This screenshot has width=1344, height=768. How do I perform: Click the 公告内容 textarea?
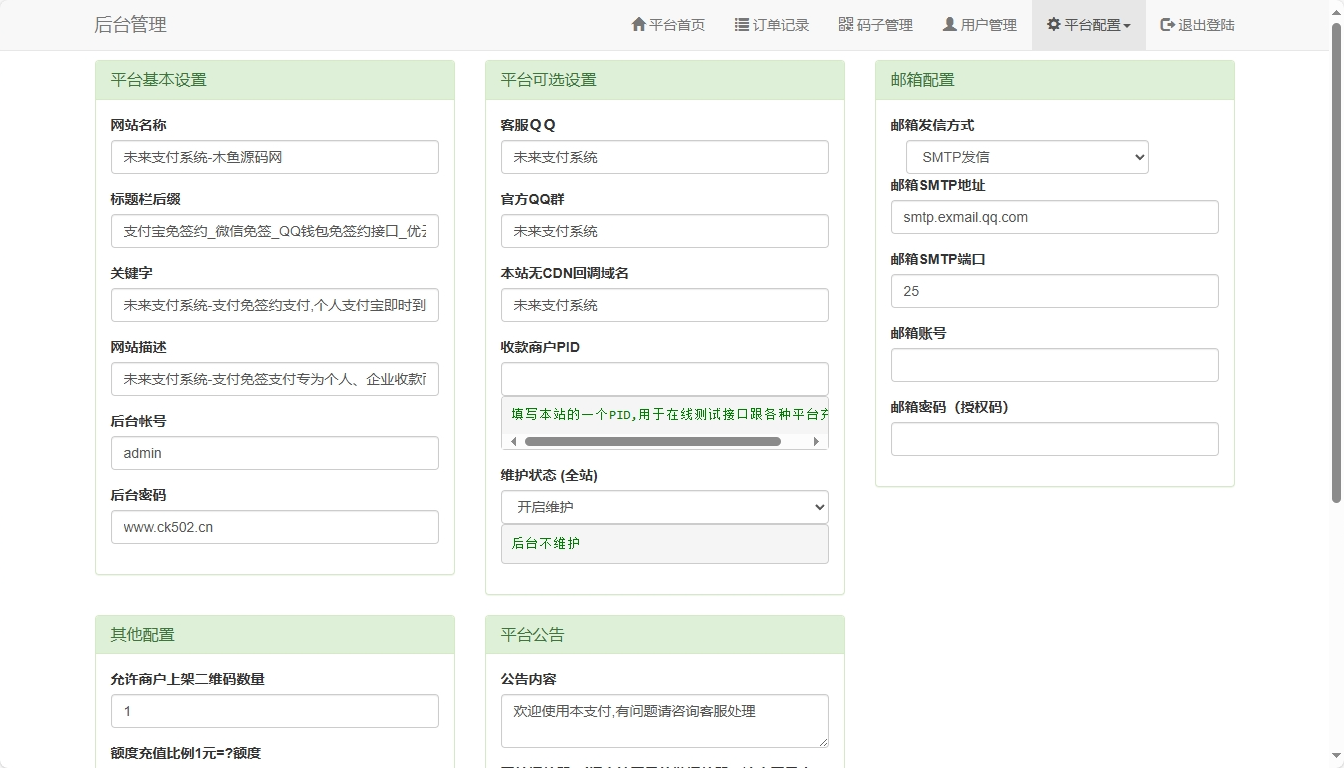click(x=665, y=721)
